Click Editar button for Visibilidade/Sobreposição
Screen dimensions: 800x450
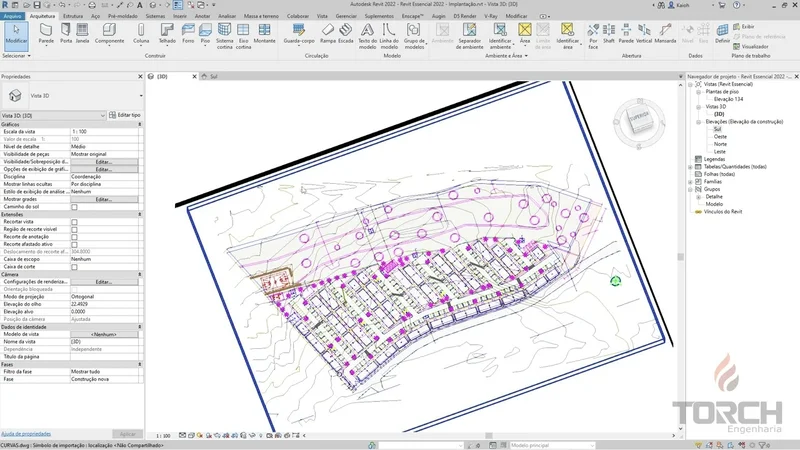(103, 162)
